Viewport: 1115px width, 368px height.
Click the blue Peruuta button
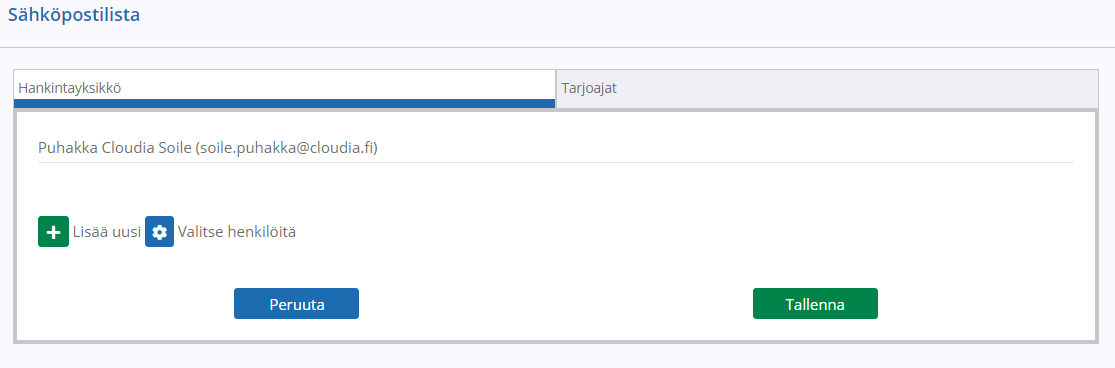click(297, 303)
